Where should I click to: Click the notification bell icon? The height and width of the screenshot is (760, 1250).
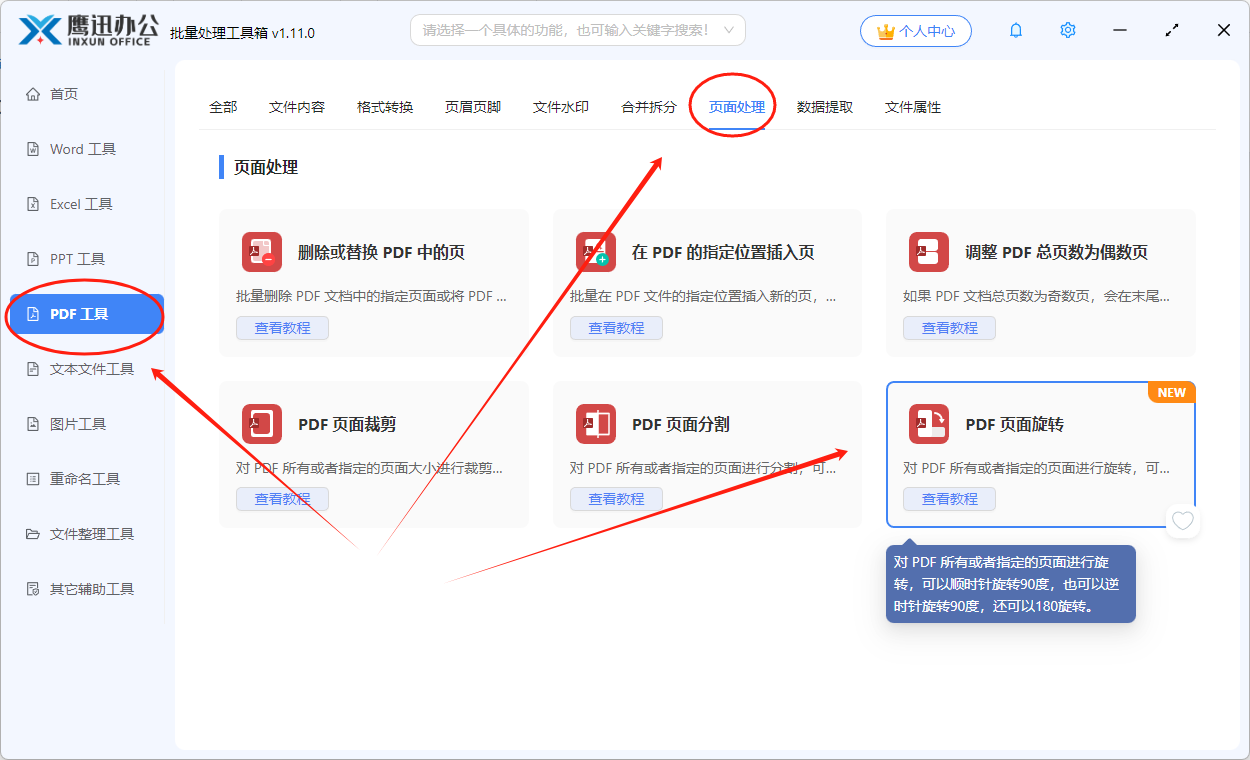(1015, 30)
